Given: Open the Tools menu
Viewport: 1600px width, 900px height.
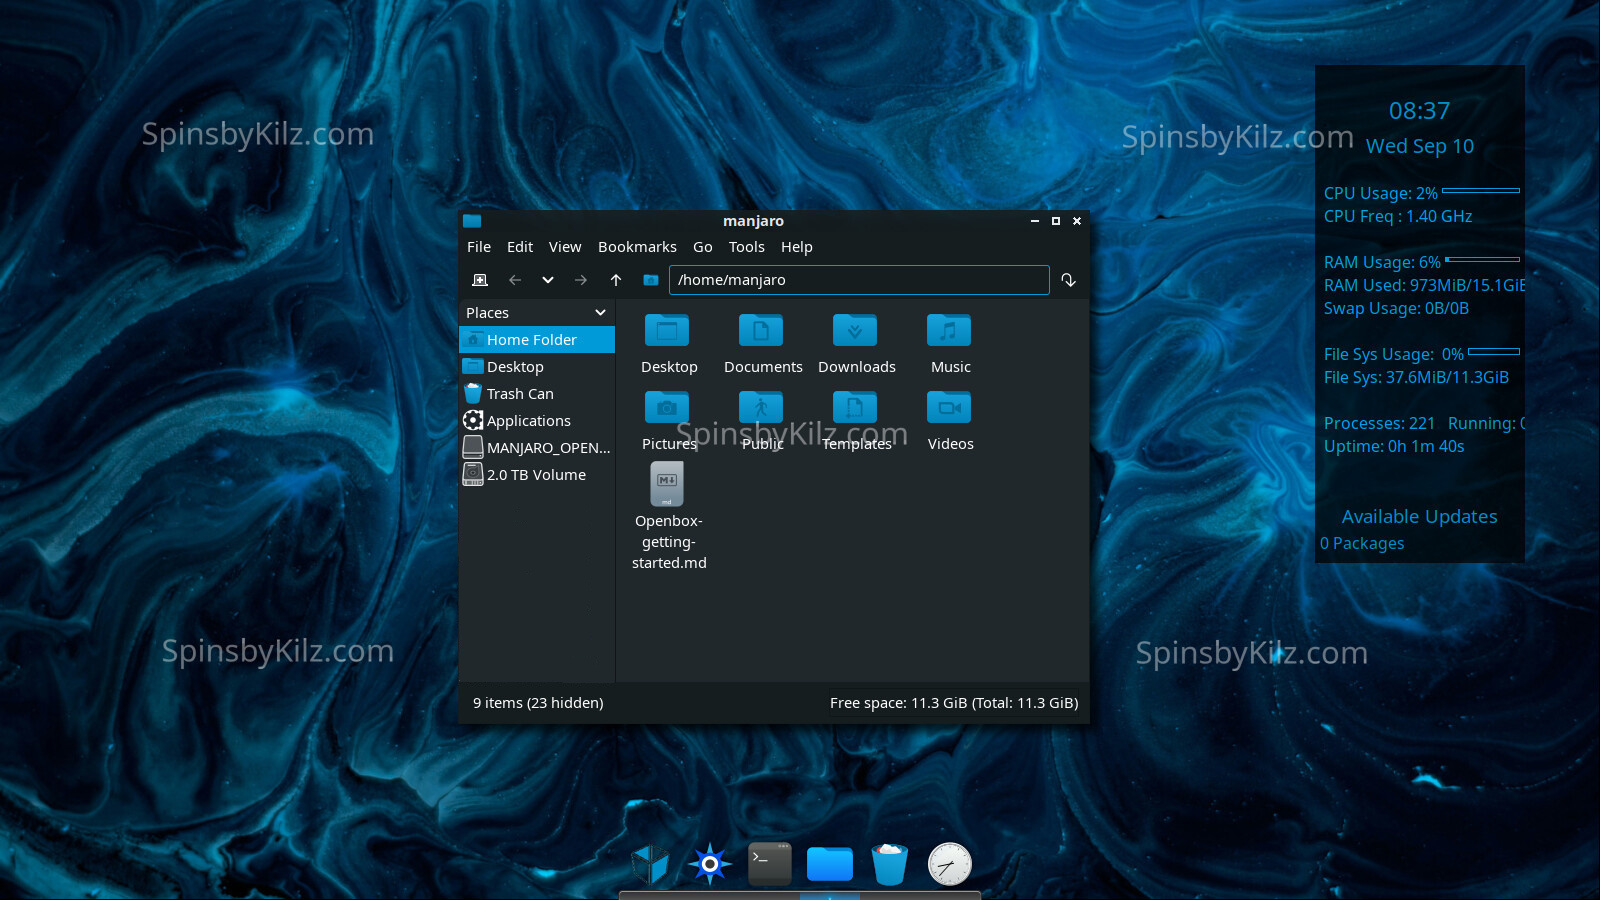Looking at the screenshot, I should click(746, 247).
